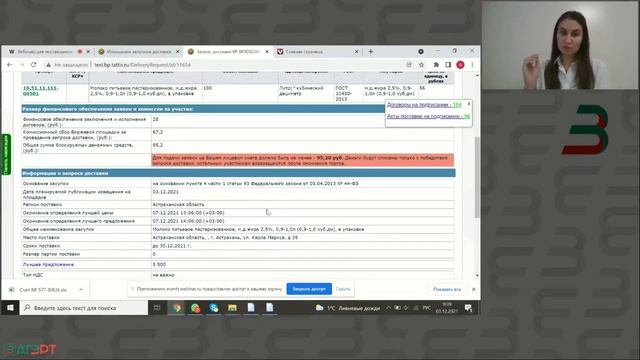Screen dimensions: 640x360
Task: Close the downloads bar
Action: click(473, 289)
